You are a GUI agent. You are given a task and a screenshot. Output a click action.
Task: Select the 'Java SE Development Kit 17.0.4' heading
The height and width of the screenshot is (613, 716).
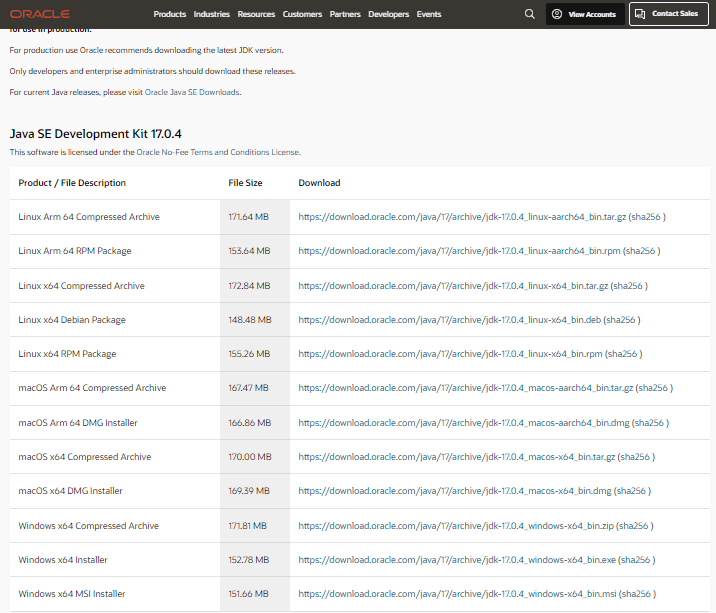point(95,134)
